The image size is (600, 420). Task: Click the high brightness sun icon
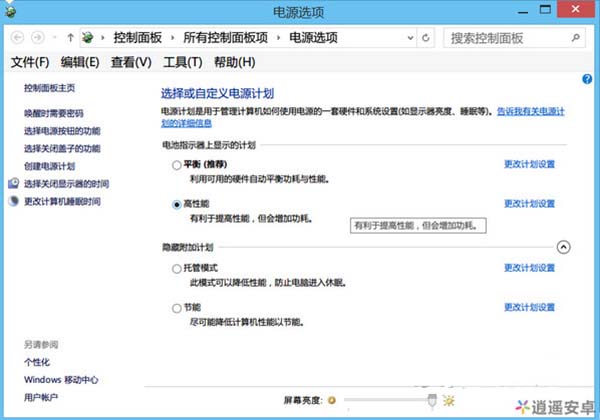pos(448,400)
